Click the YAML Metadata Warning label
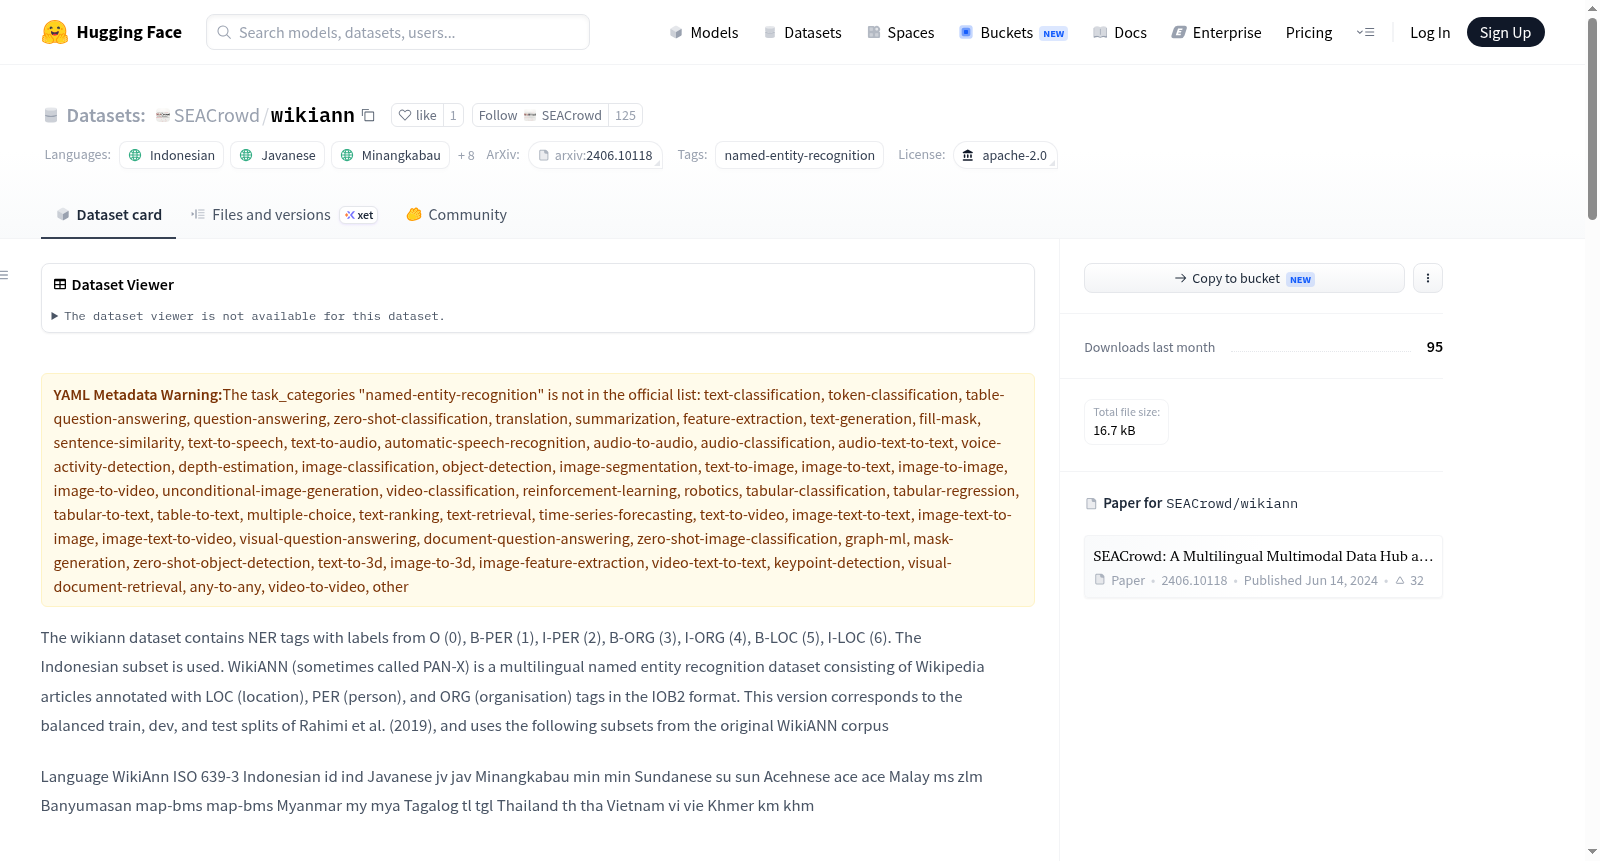The width and height of the screenshot is (1600, 861). [138, 395]
